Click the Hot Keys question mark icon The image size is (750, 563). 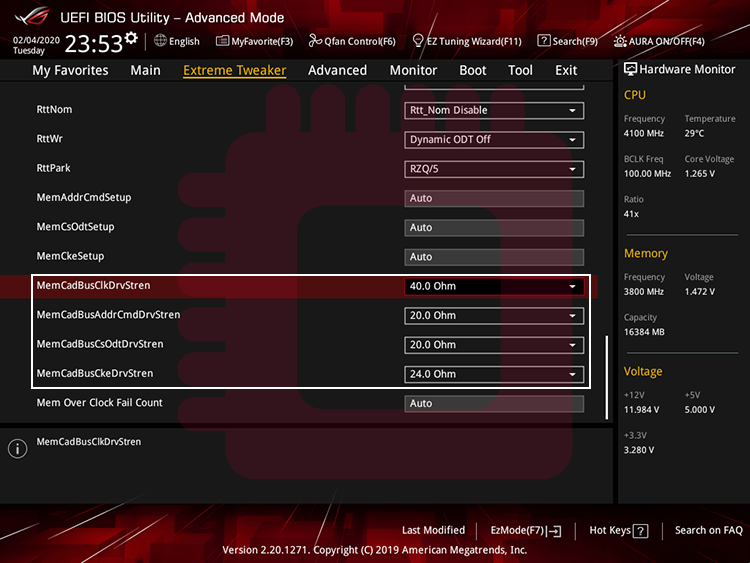tap(641, 531)
